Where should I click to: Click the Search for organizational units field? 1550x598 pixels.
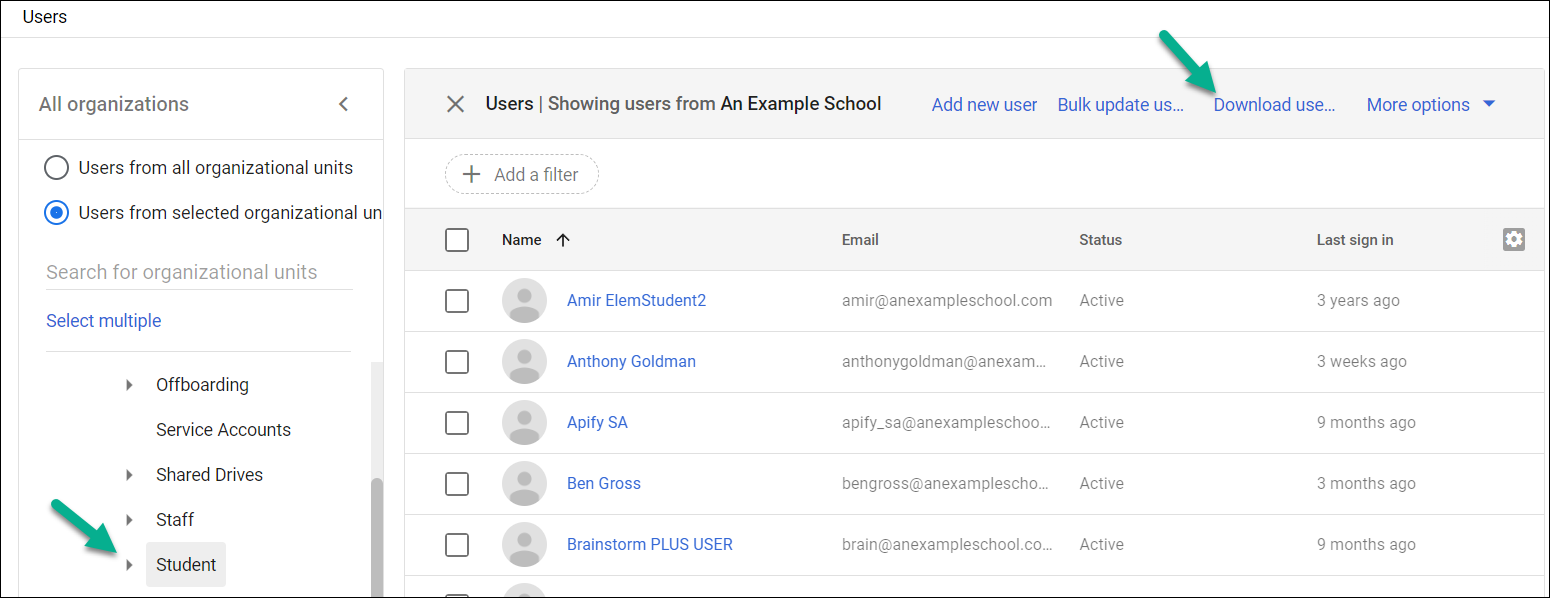199,272
